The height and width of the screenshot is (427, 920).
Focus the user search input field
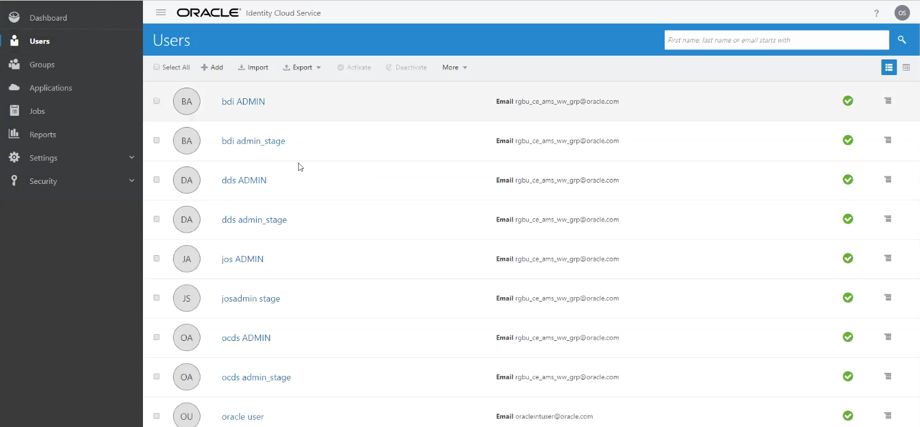776,40
